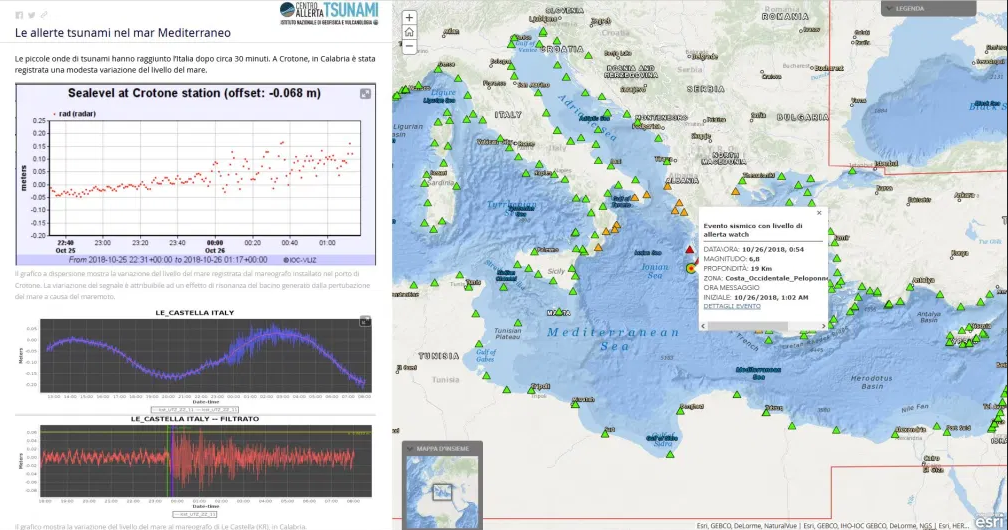Enlarge the Le Castella chart image
1008x530 pixels.
click(366, 322)
